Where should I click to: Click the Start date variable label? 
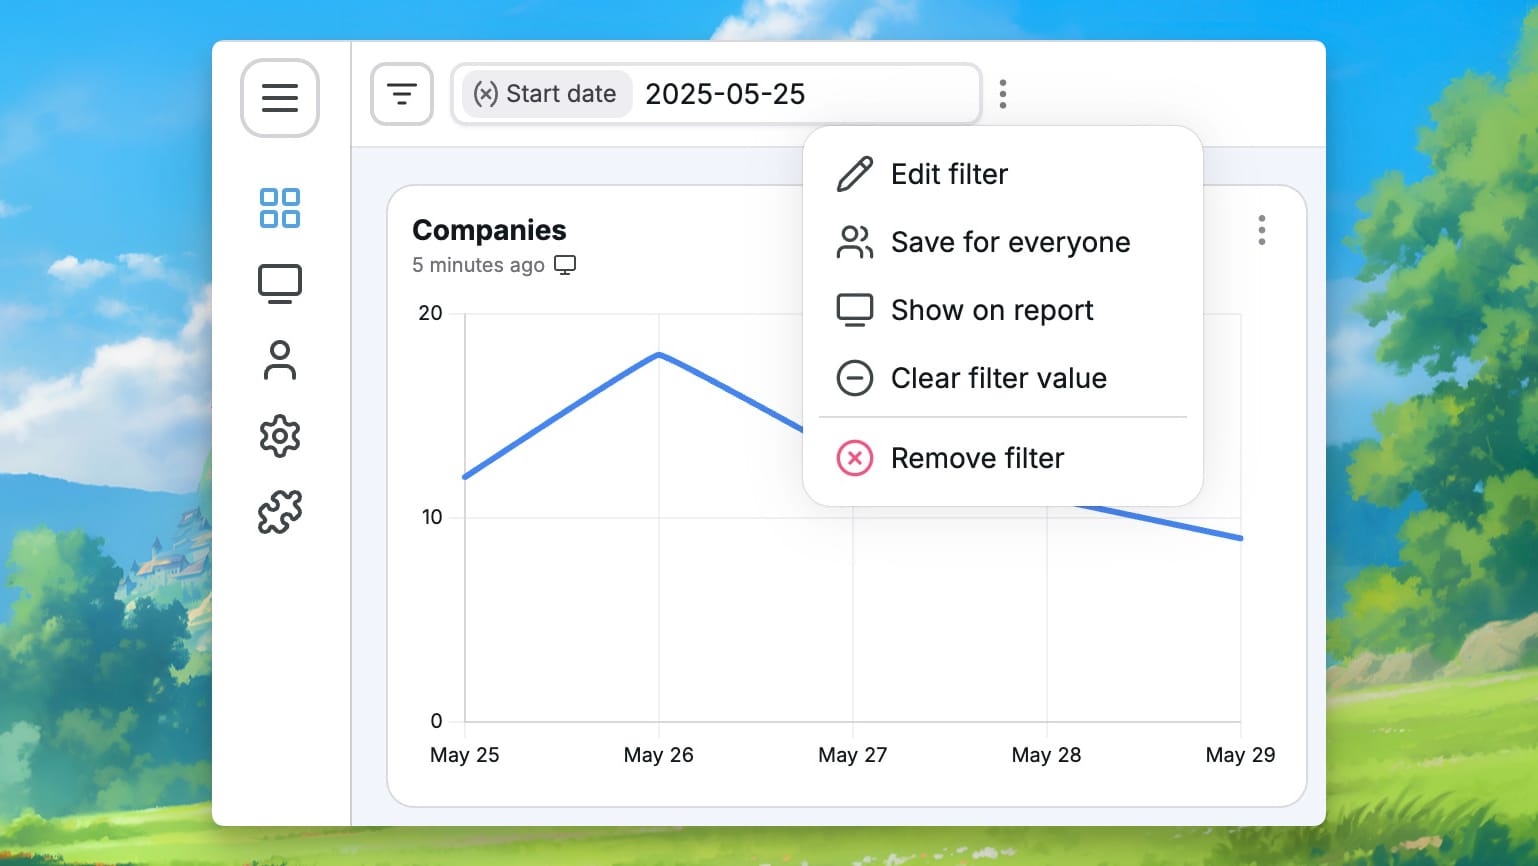[546, 94]
